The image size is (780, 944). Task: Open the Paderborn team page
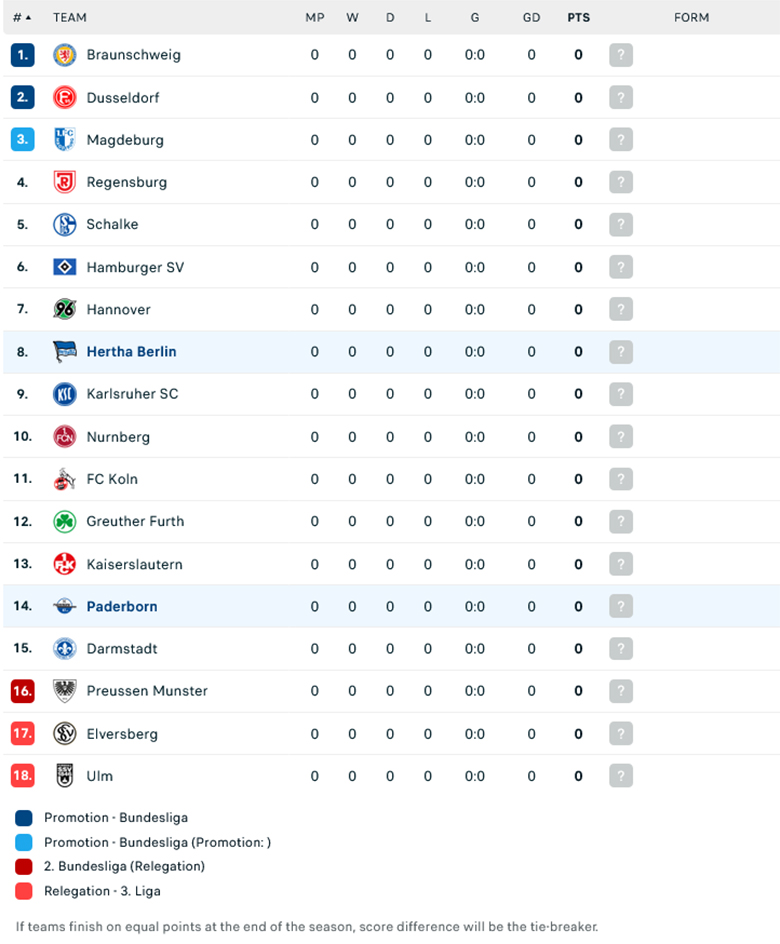pos(122,606)
